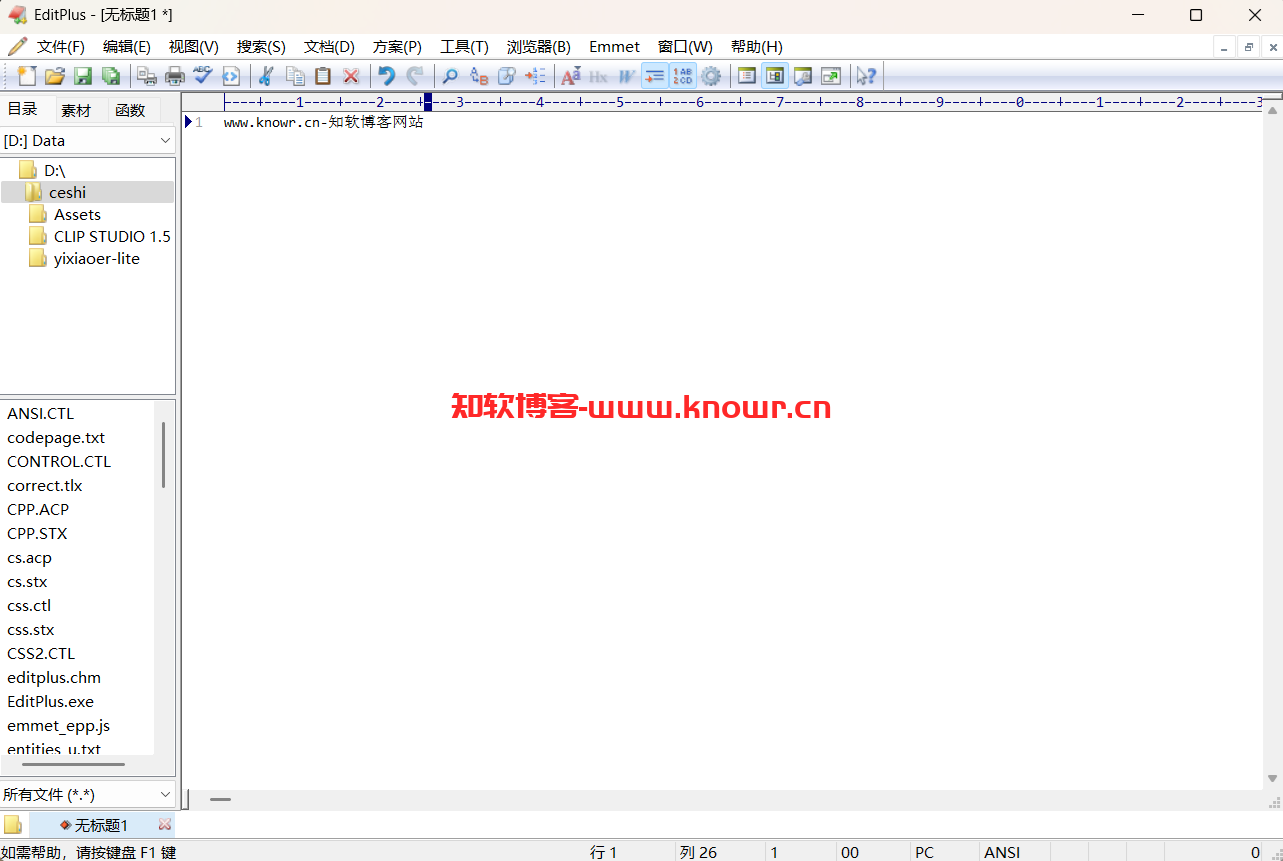The width and height of the screenshot is (1283, 861).
Task: Click the Copy icon in toolbar
Action: [x=295, y=76]
